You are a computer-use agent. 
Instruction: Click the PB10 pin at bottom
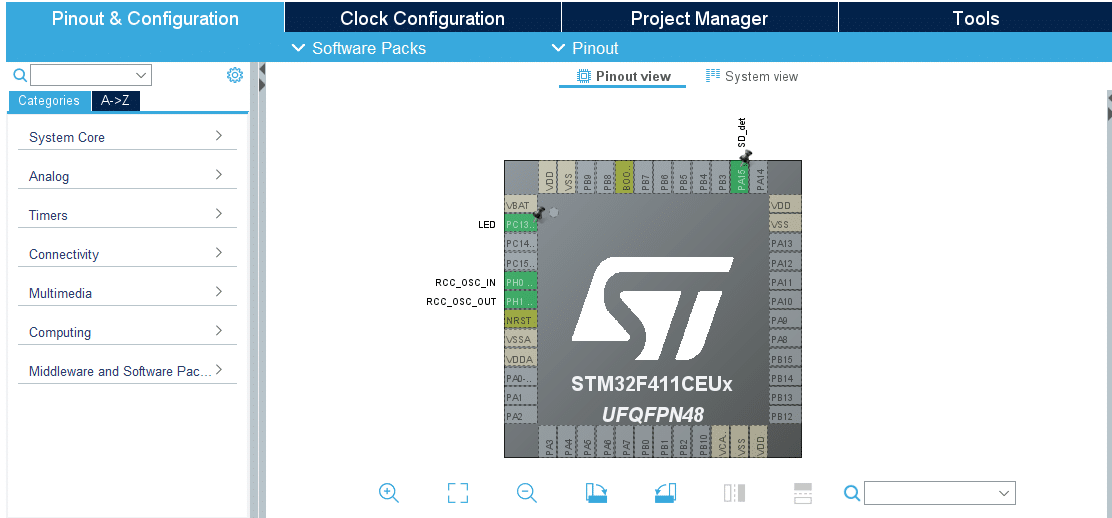[701, 441]
